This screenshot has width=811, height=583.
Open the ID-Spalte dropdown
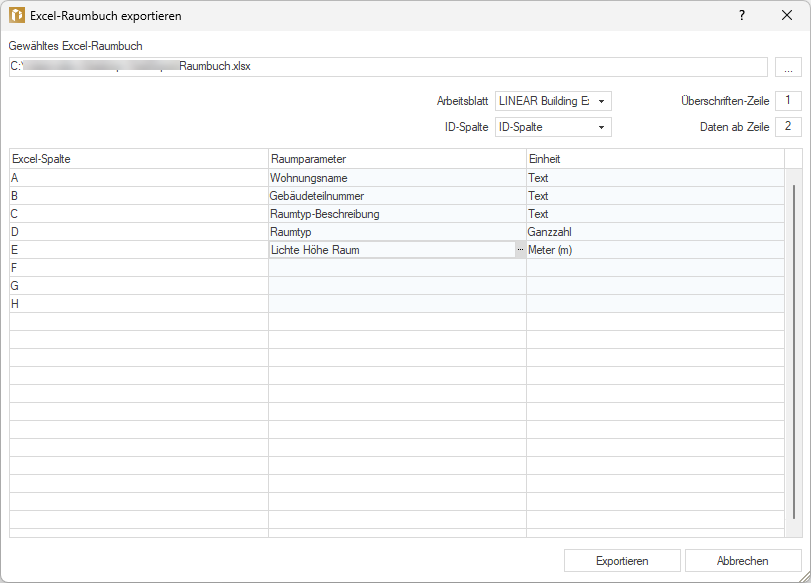click(553, 127)
